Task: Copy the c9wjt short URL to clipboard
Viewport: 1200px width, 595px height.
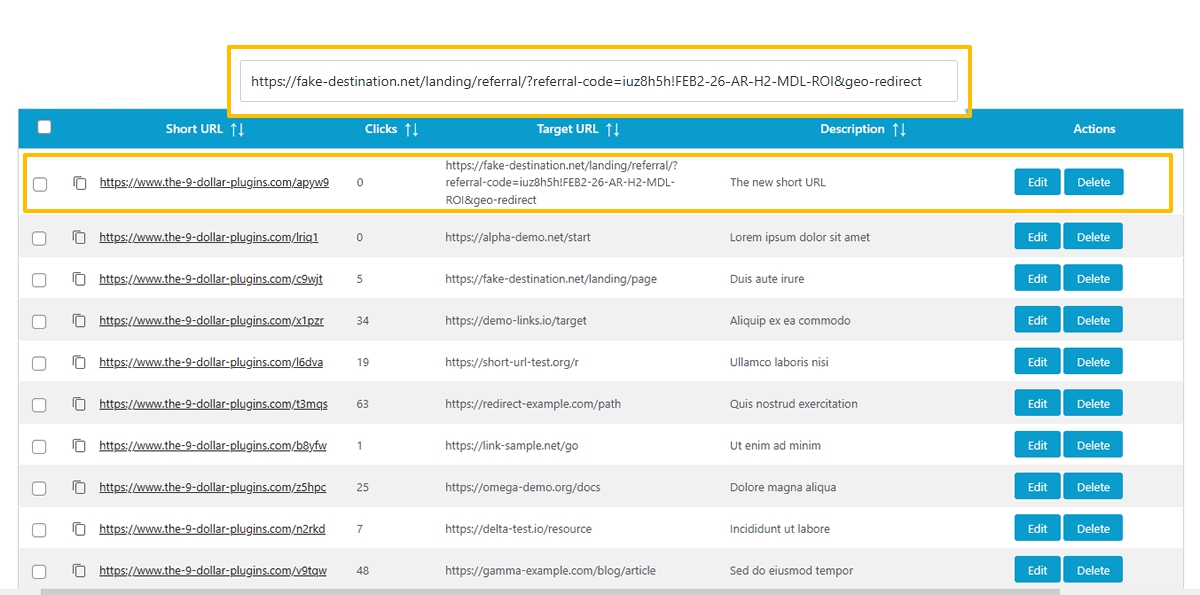Action: (x=79, y=278)
